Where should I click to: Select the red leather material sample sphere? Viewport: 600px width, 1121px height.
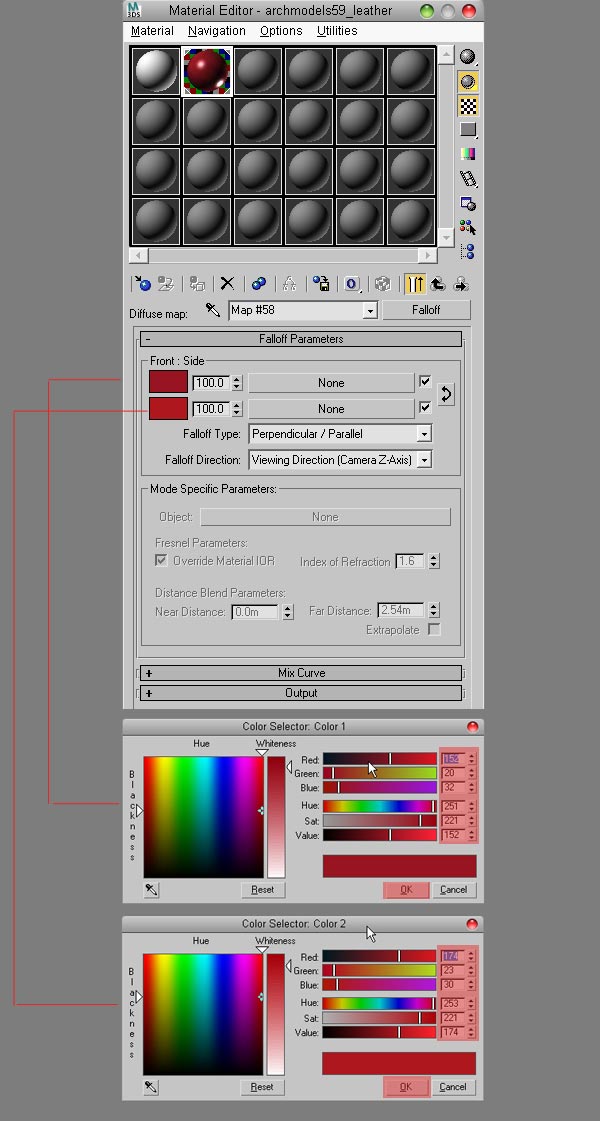tap(207, 71)
